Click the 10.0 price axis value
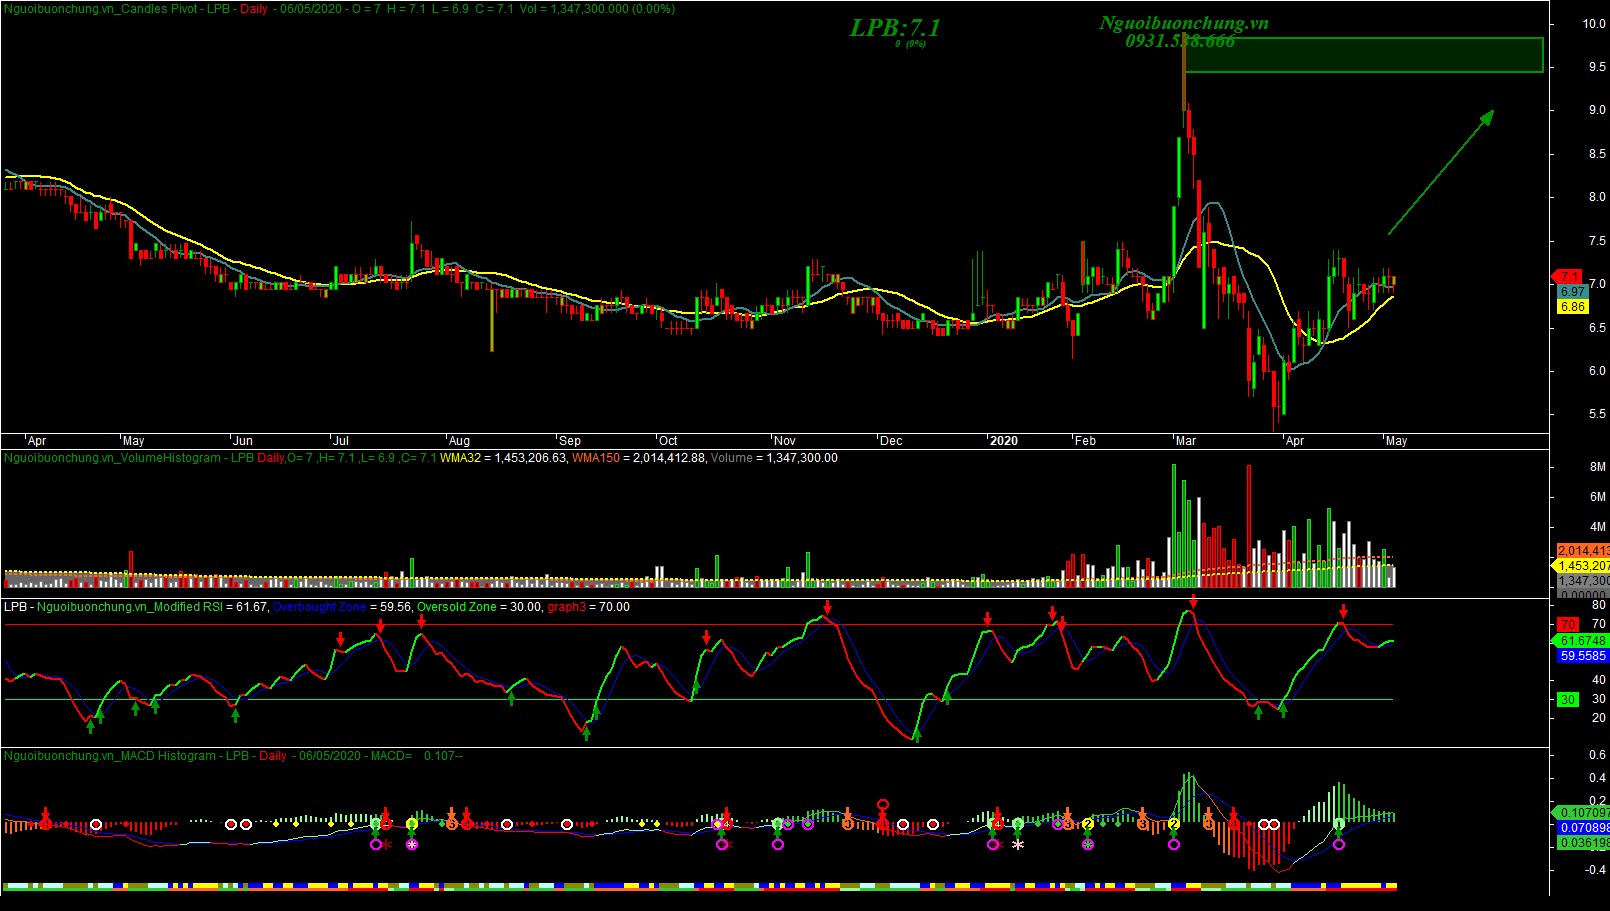This screenshot has width=1610, height=911. [x=1594, y=24]
